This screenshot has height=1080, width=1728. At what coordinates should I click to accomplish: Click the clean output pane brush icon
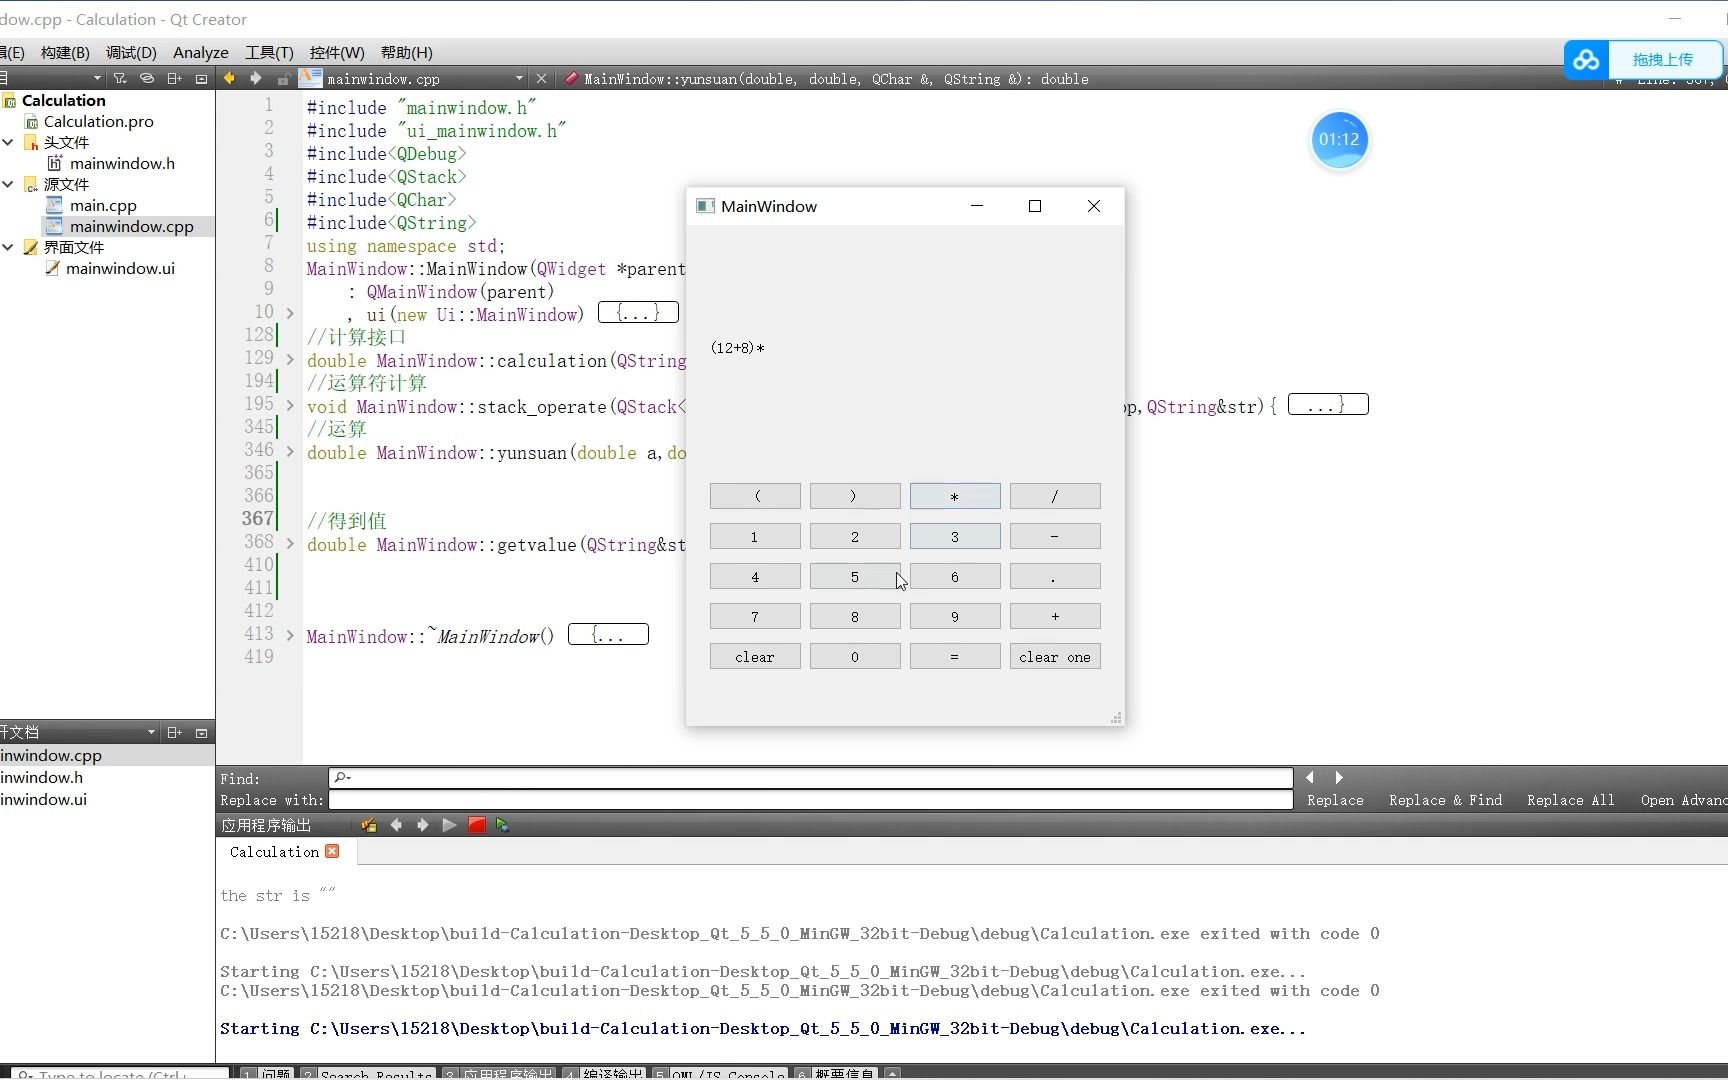(369, 825)
